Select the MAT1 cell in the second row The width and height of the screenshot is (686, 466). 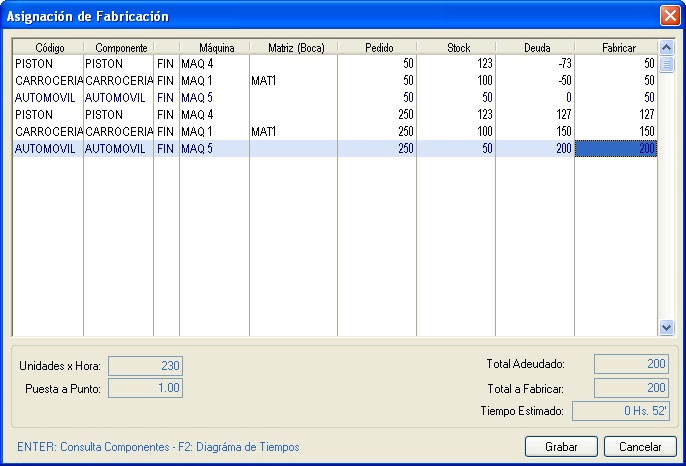[x=293, y=80]
